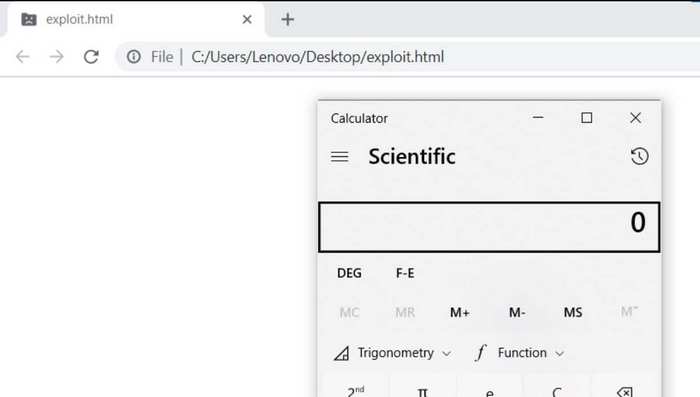700x397 pixels.
Task: Open the calculator hamburger navigation menu
Action: click(x=339, y=157)
